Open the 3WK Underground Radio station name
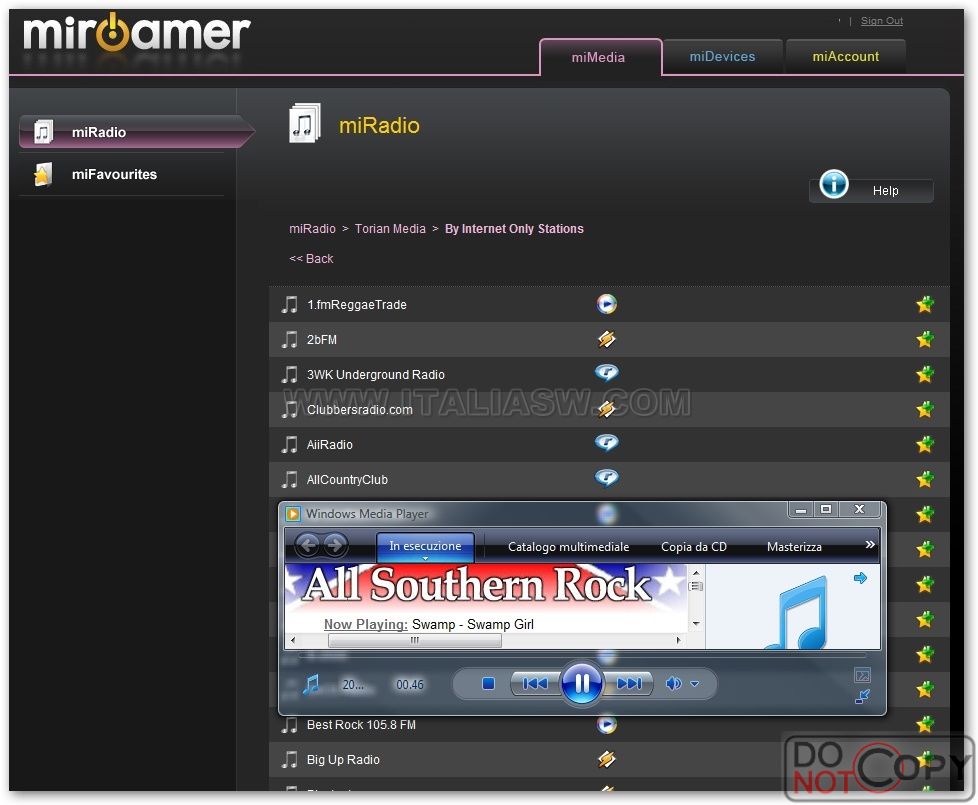Screen dimensions: 978x805 point(375,375)
